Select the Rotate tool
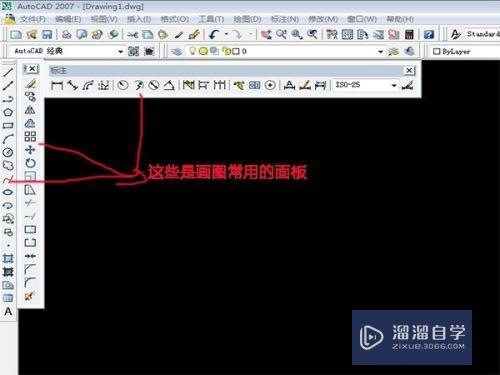The image size is (500, 375). 30,163
